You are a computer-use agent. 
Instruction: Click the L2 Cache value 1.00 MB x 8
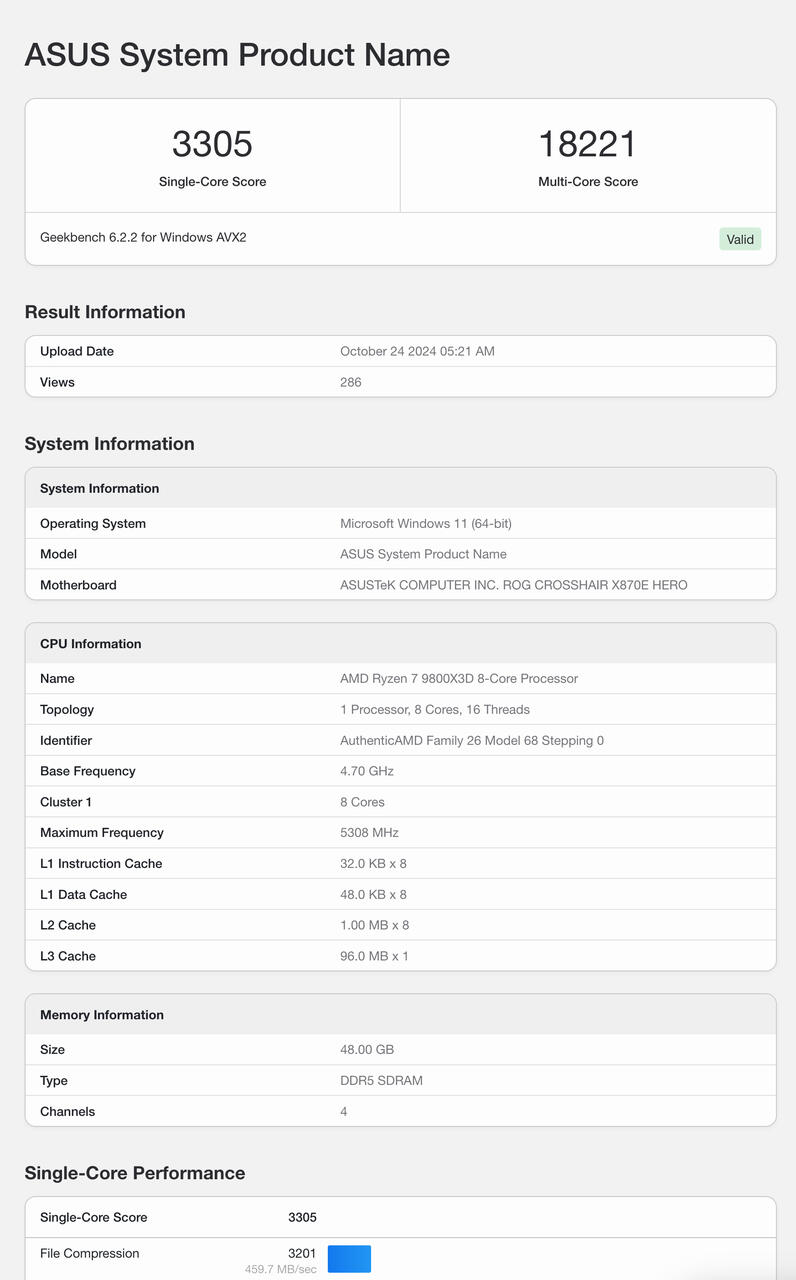375,925
